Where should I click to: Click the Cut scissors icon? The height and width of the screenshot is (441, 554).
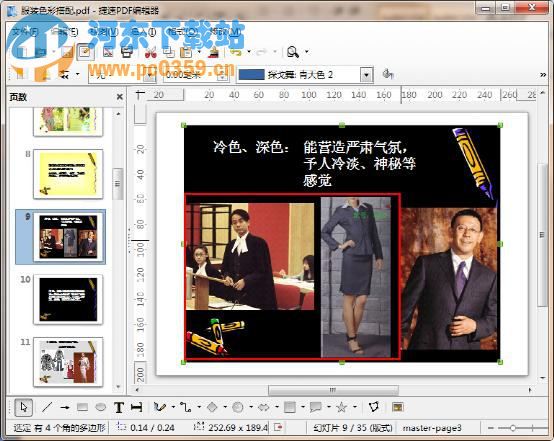pyautogui.click(x=151, y=52)
